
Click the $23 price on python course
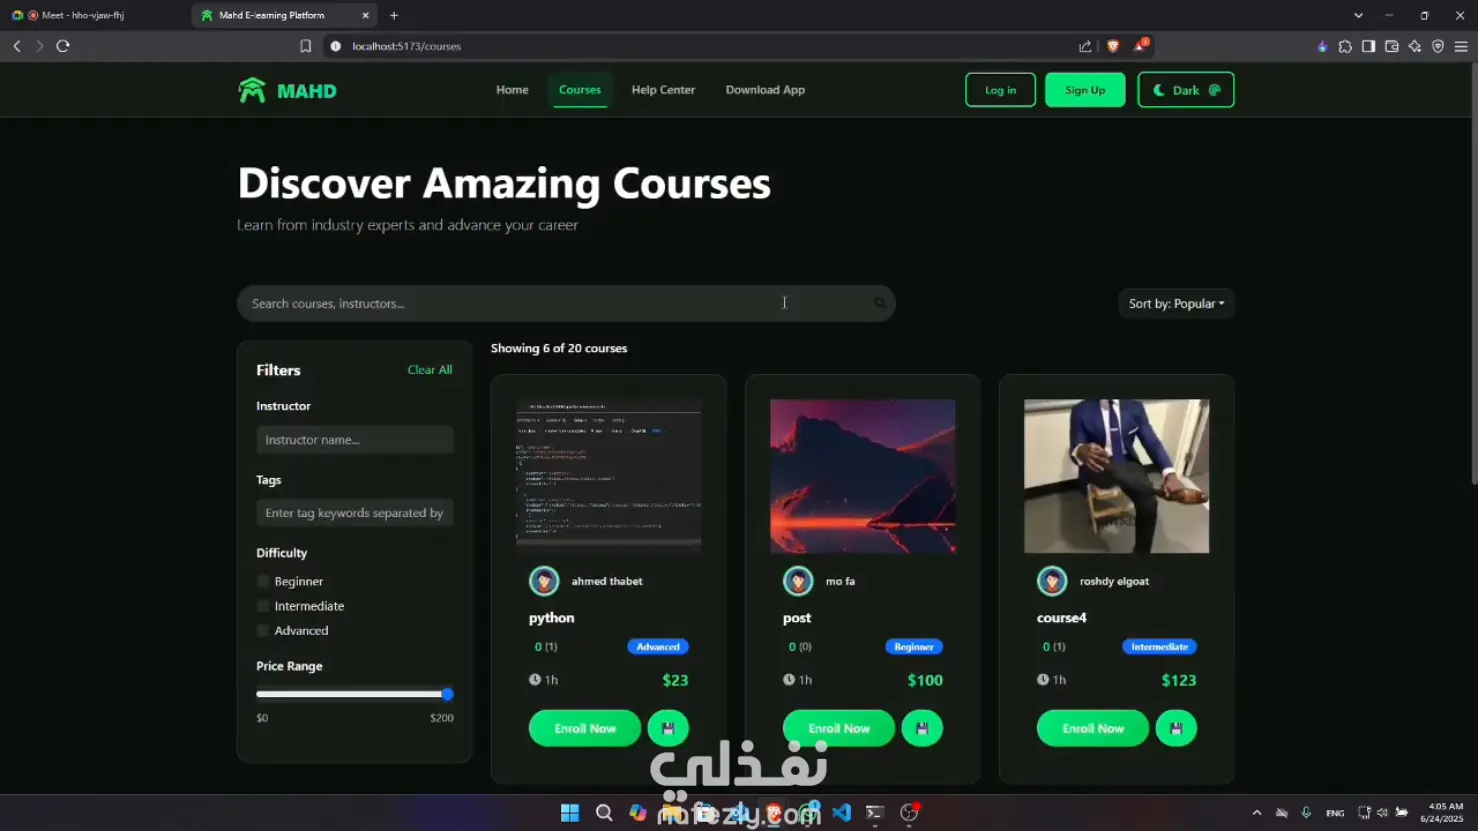pos(675,680)
